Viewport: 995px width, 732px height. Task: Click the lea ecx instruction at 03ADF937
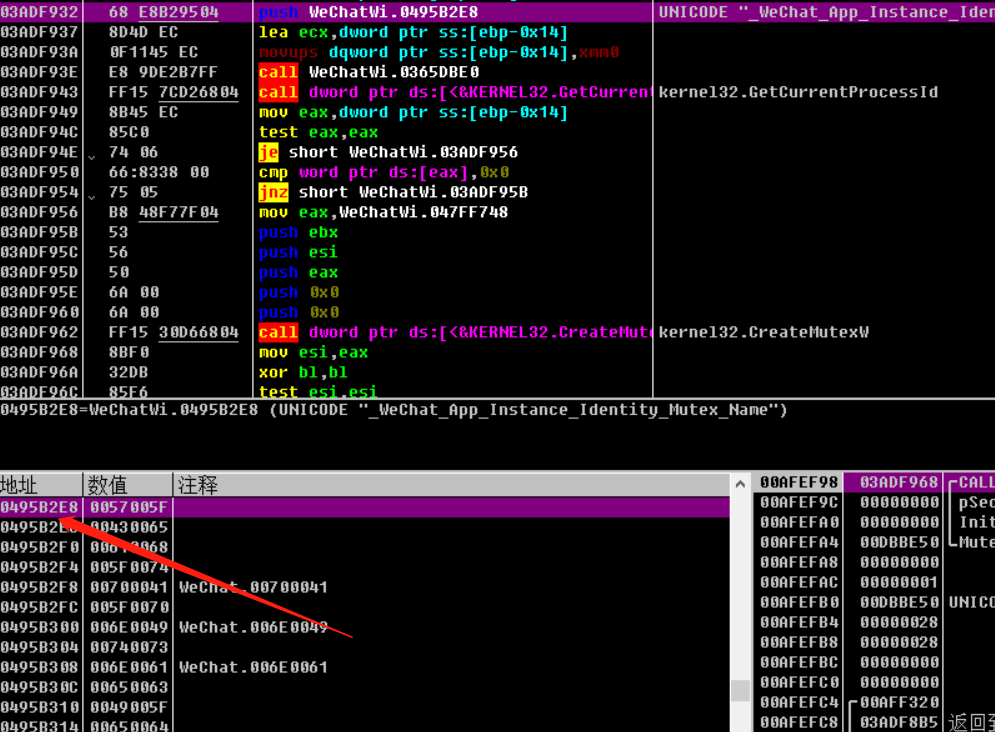(x=413, y=32)
